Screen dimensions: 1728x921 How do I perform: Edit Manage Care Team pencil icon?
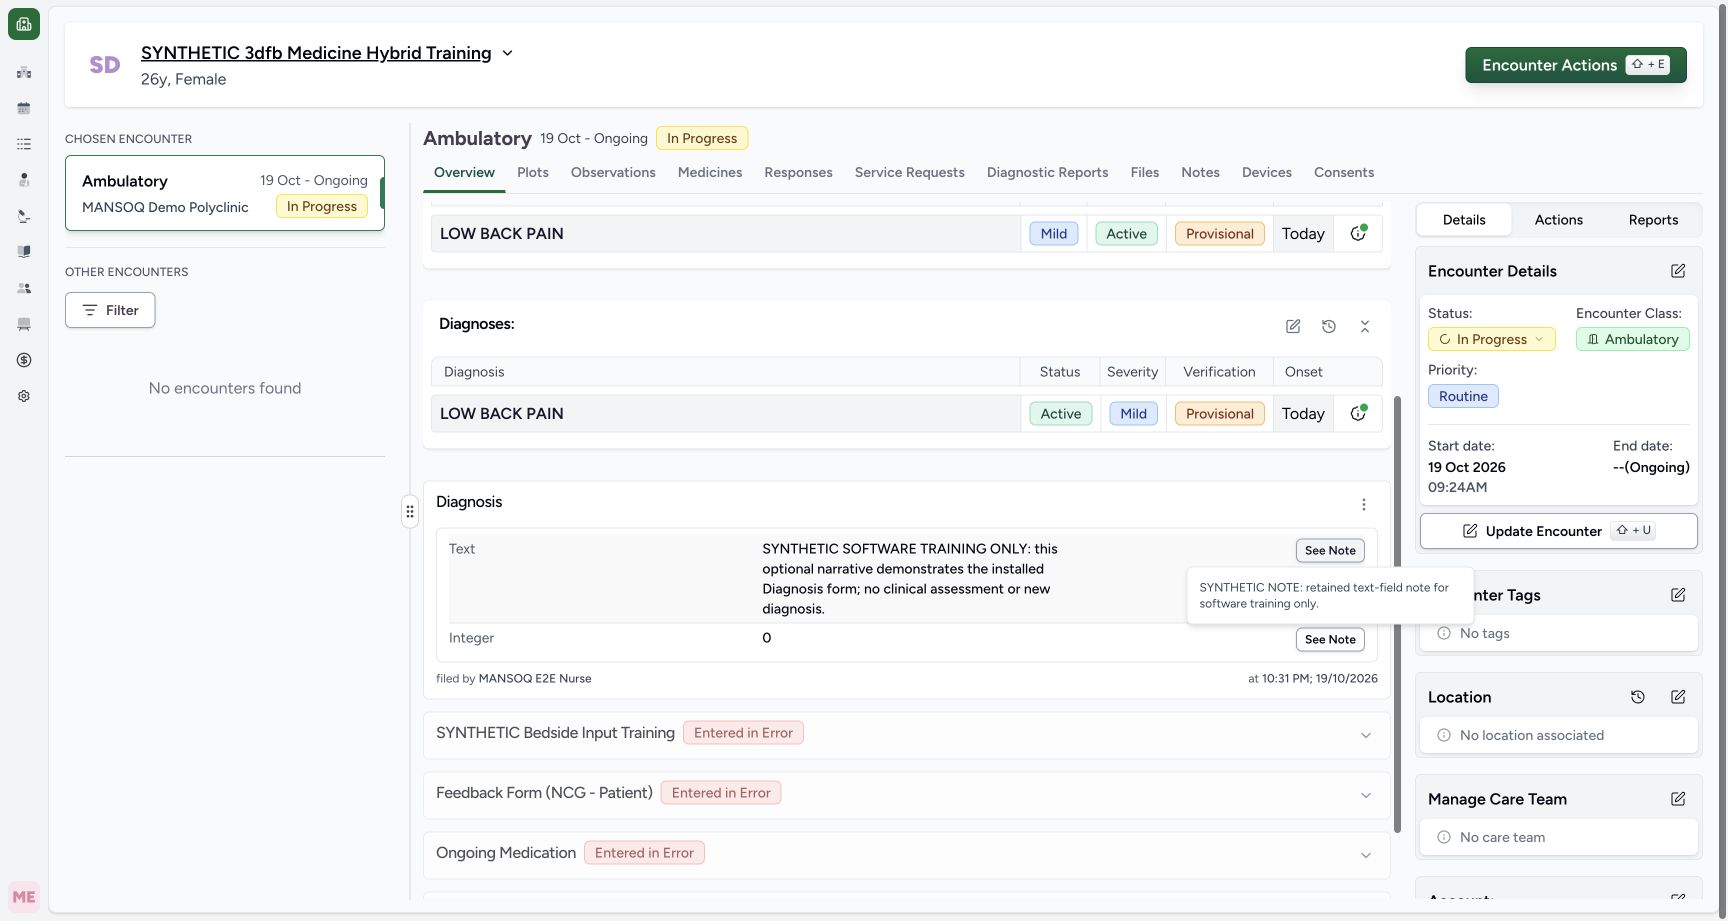point(1678,799)
